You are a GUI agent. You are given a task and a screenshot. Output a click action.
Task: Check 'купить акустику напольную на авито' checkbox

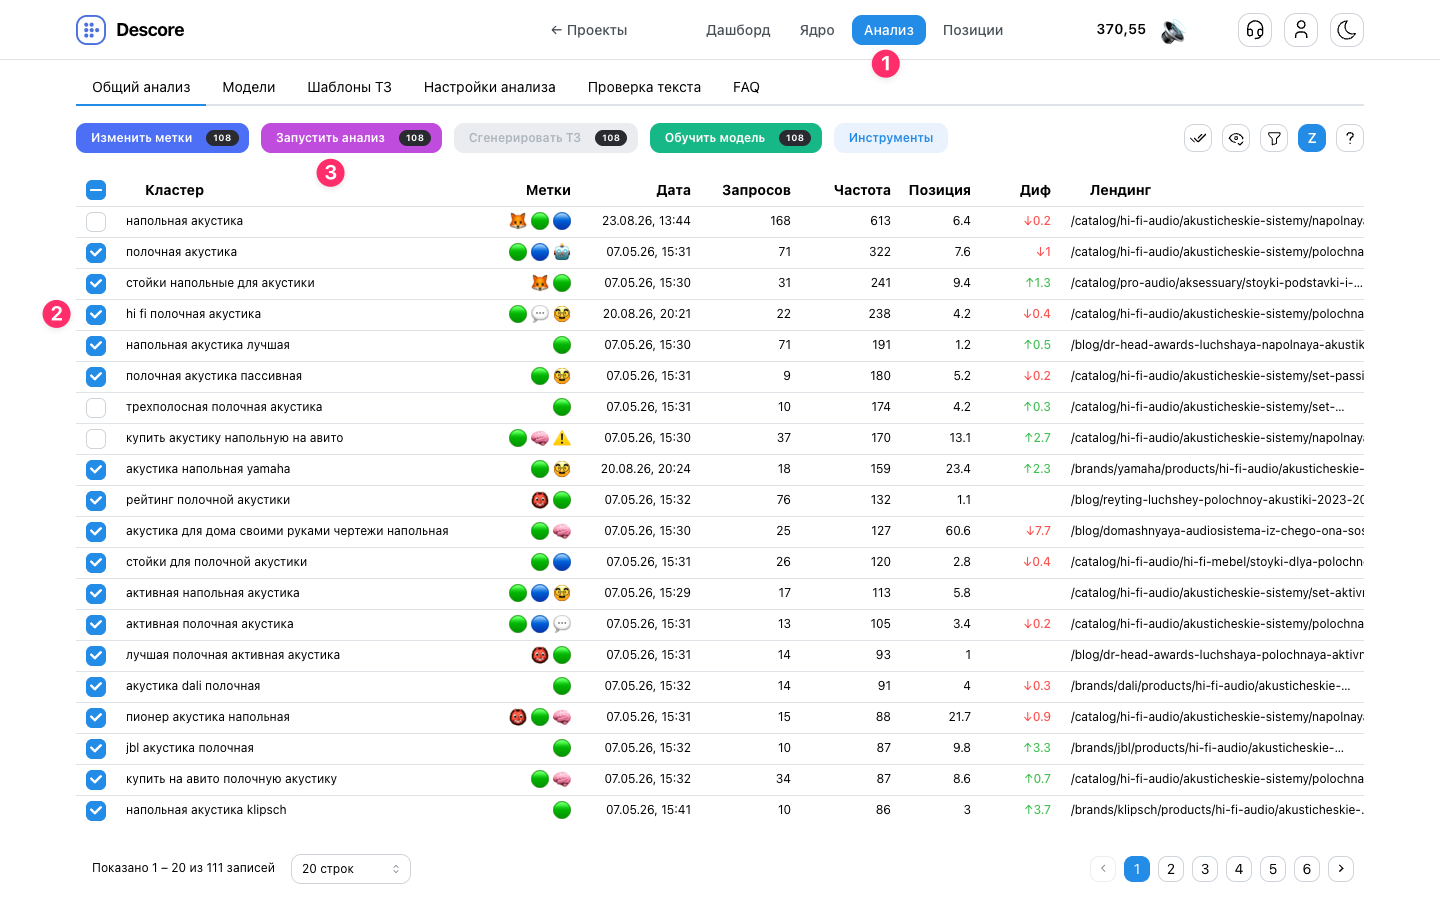[96, 438]
